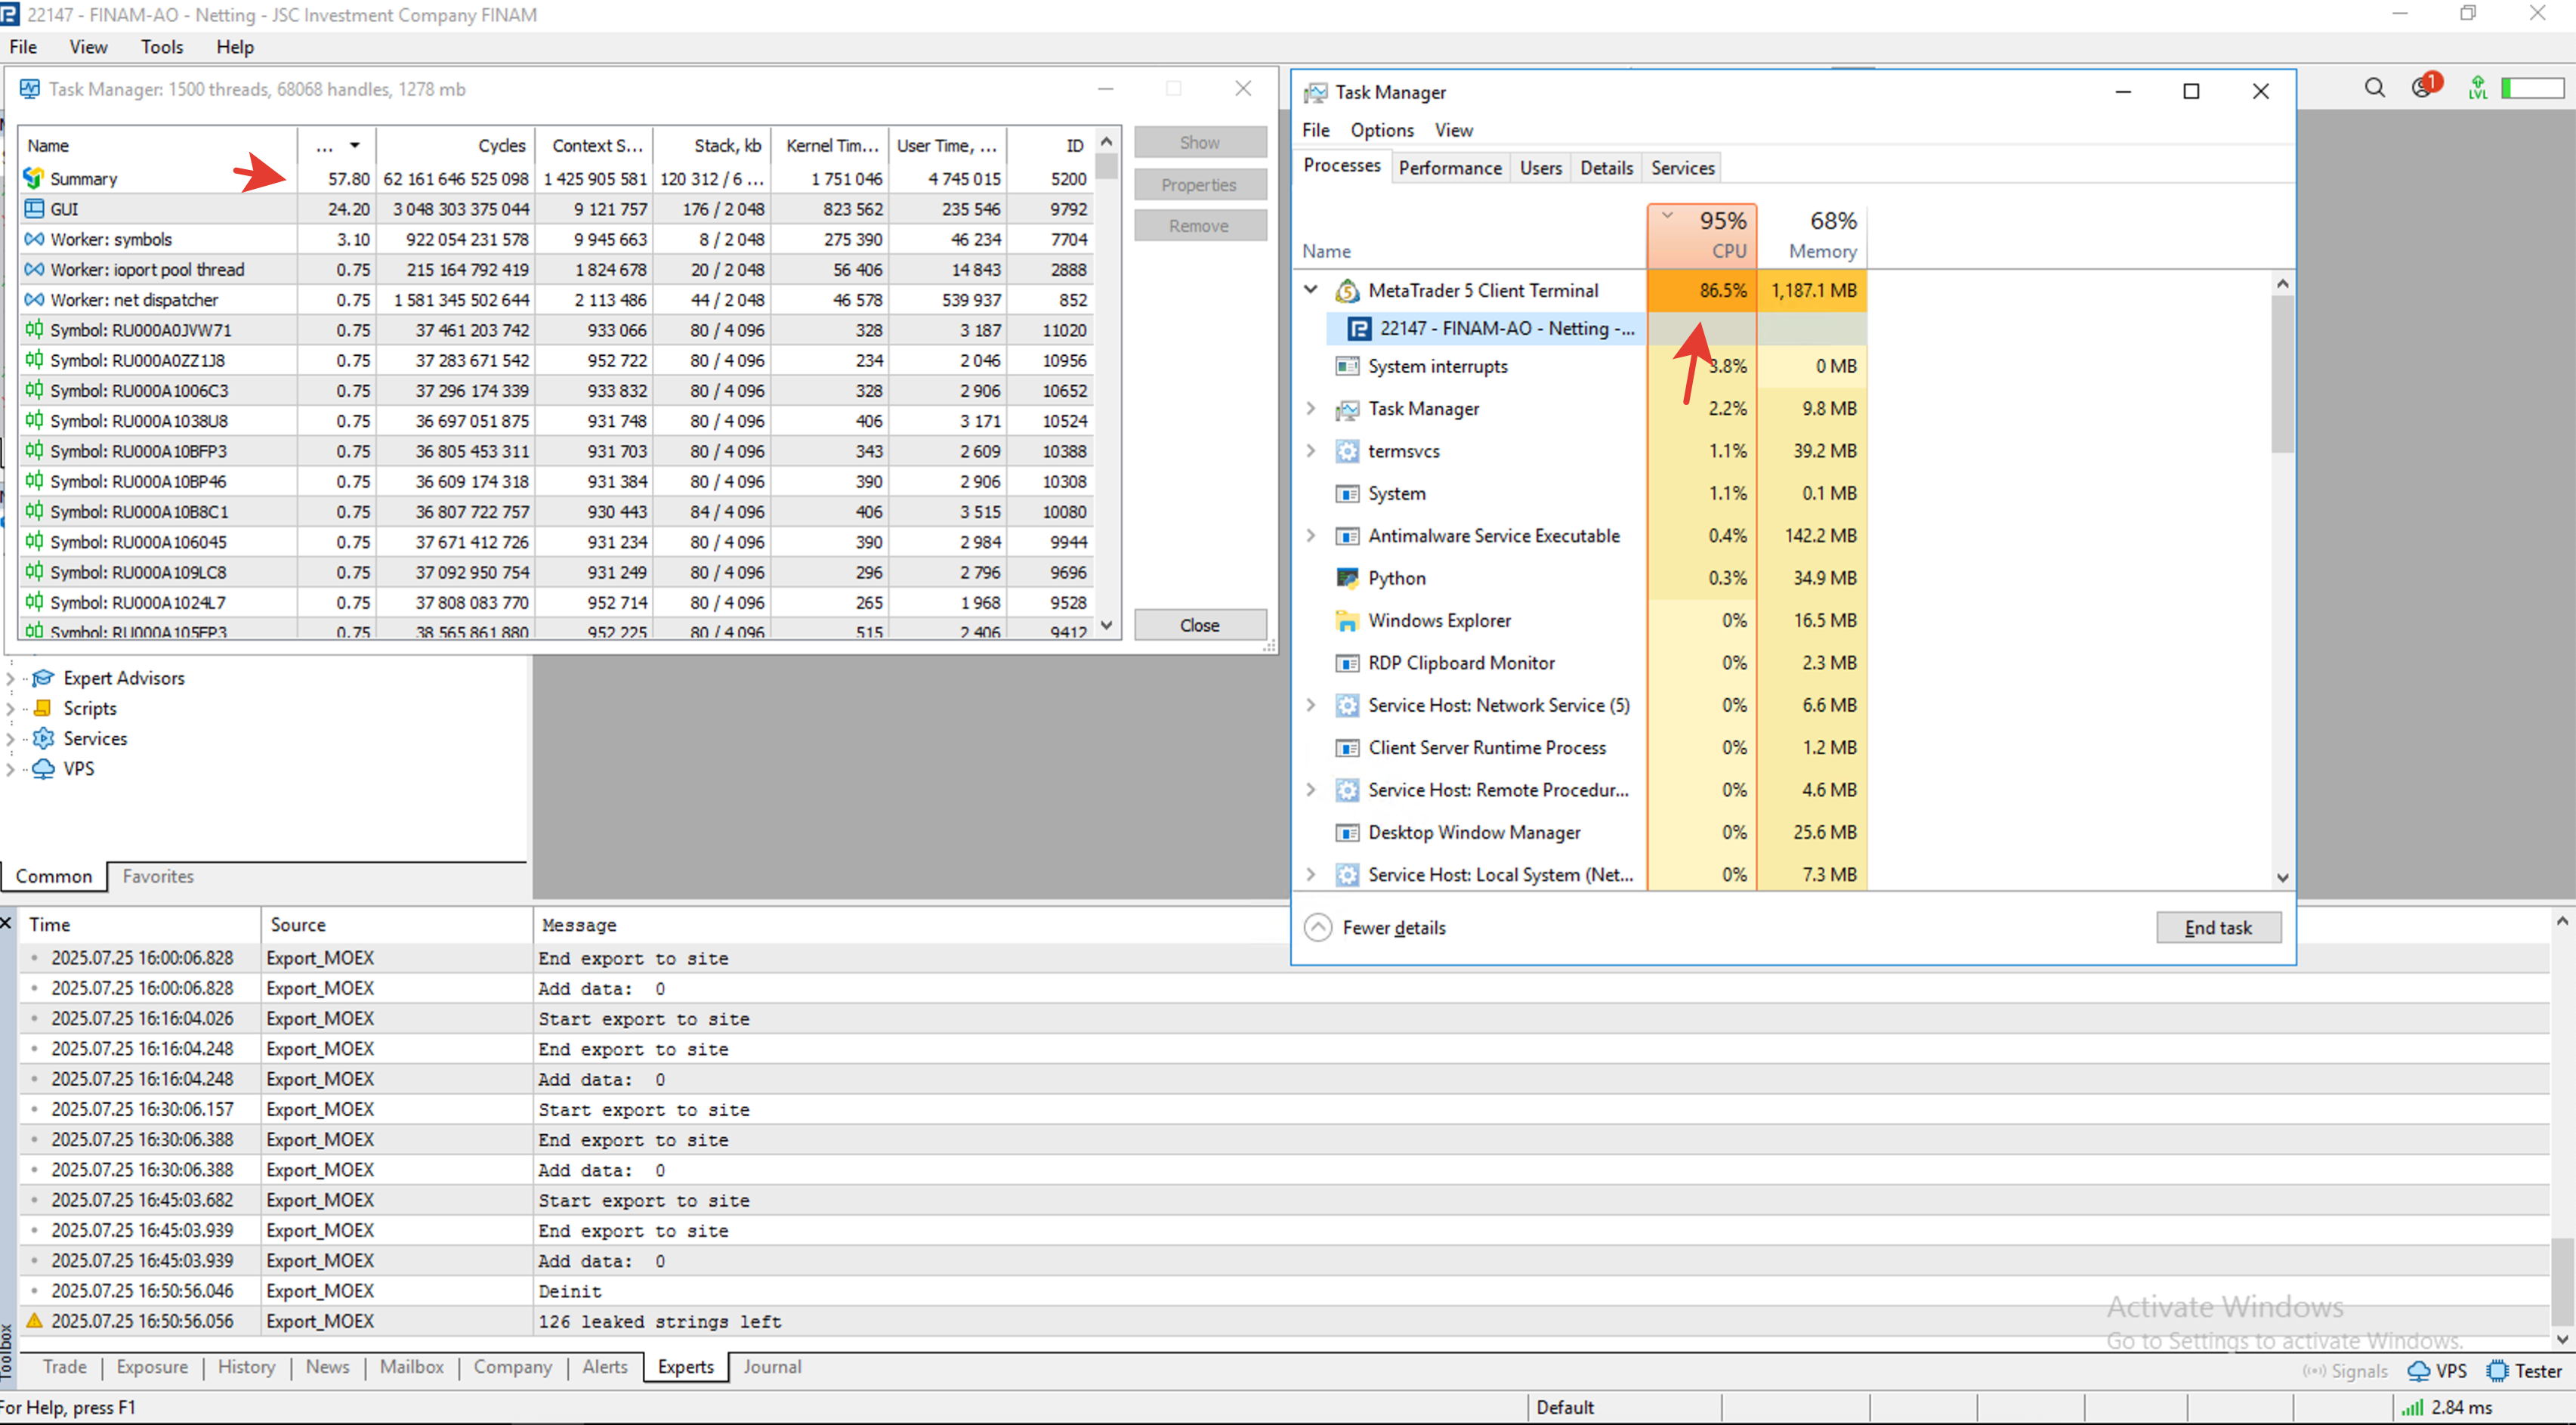Click the Services gear icon in navigator
Viewport: 2576px width, 1425px height.
pyautogui.click(x=43, y=738)
